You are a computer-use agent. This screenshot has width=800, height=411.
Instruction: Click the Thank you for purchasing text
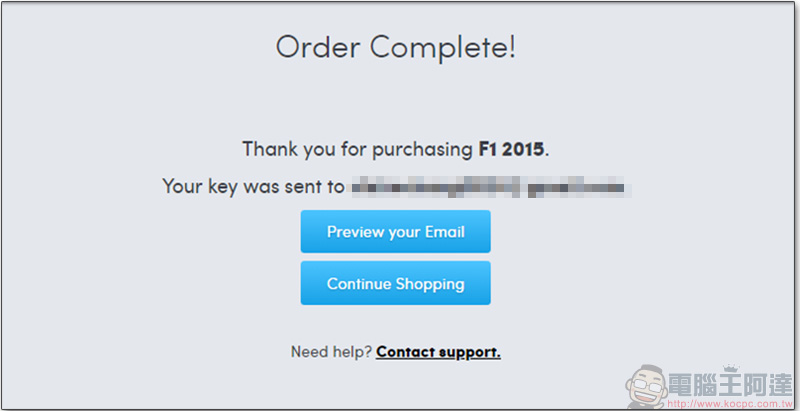[x=357, y=149]
